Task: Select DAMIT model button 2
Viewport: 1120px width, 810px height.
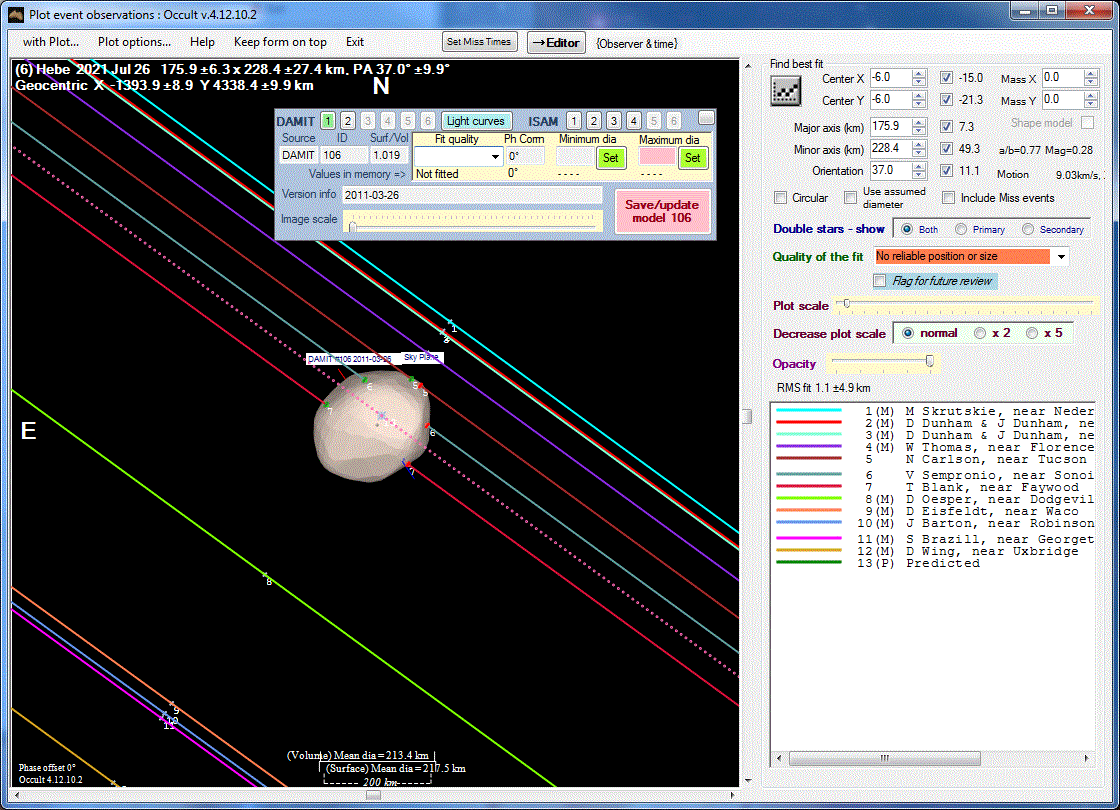Action: tap(348, 121)
